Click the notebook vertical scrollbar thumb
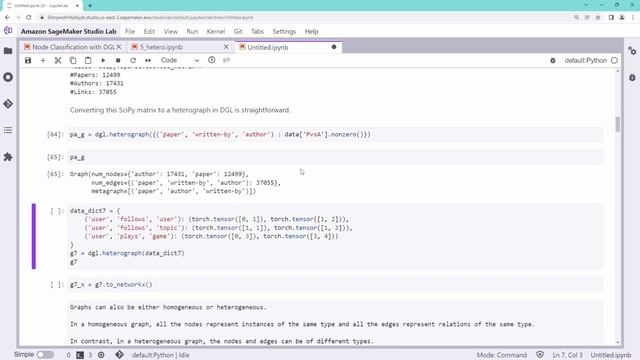 point(618,124)
